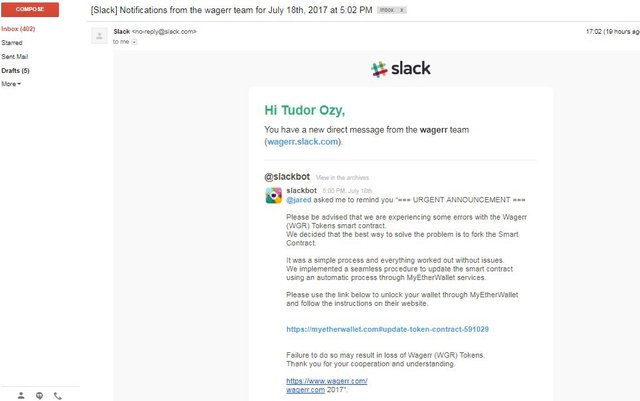Open Drafts (5) folder
Viewport: 640px width, 401px height.
point(15,70)
